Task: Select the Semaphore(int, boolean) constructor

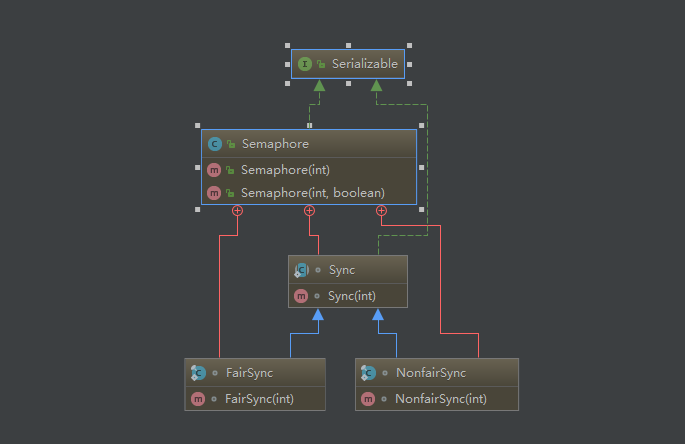Action: [312, 193]
